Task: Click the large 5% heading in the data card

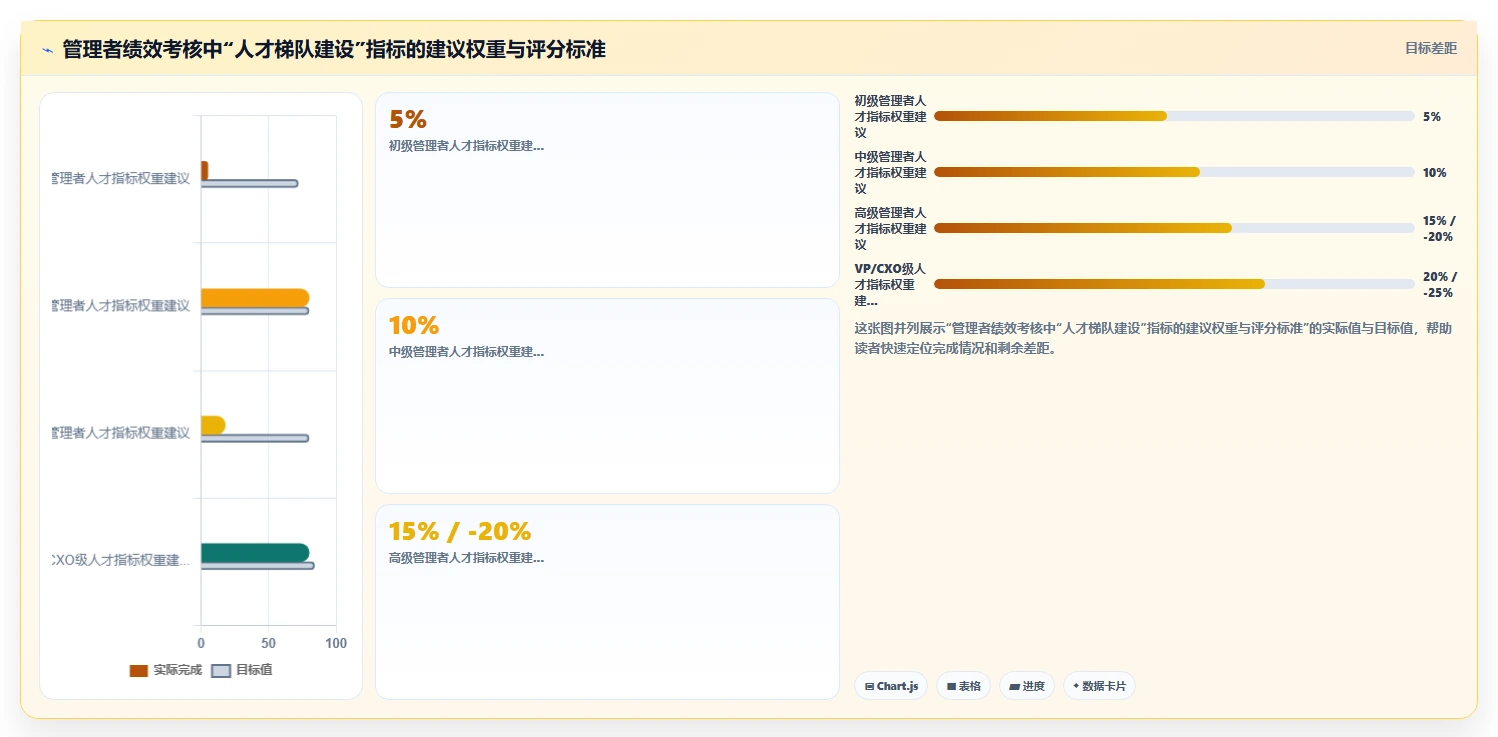Action: click(x=408, y=120)
